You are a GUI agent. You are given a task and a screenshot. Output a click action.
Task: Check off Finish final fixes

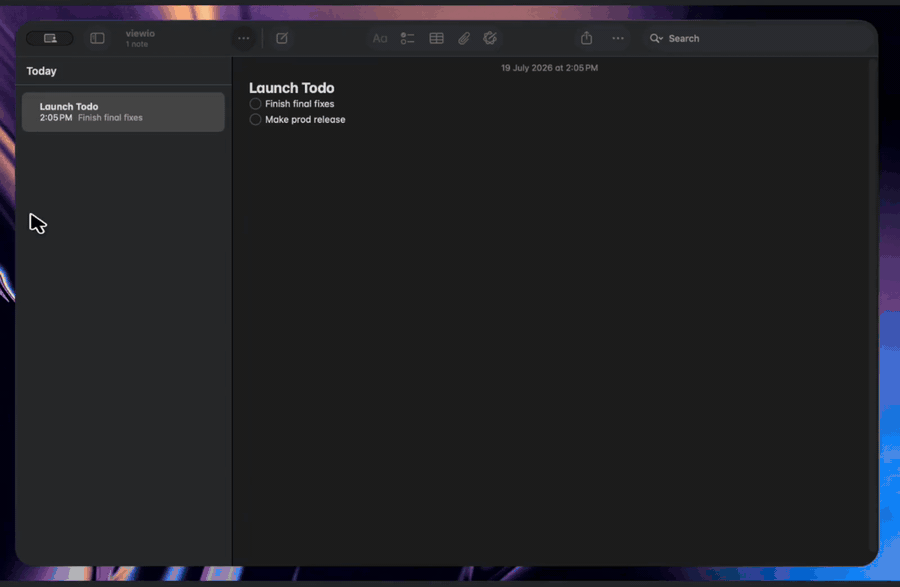pos(255,104)
